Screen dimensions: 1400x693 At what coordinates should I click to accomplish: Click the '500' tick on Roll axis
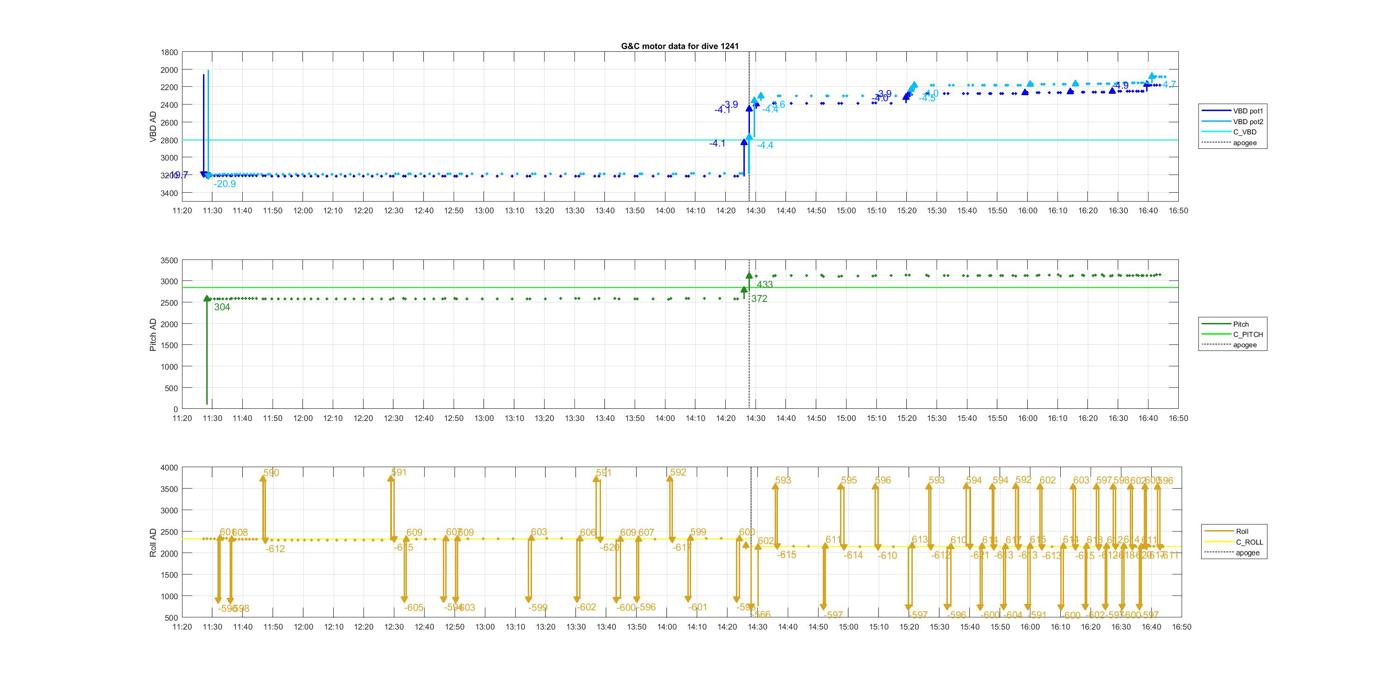172,617
